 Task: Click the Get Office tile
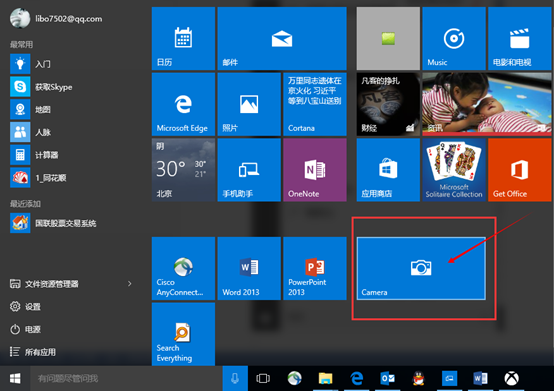[520, 170]
